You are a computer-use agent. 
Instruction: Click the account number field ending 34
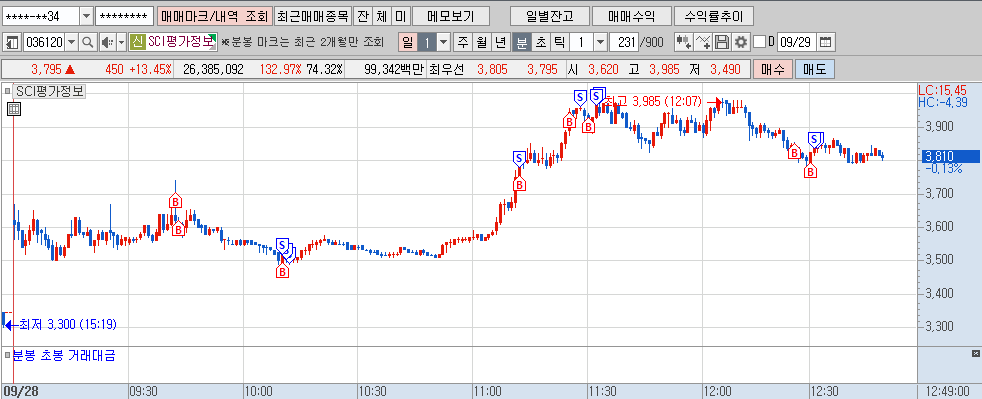(x=41, y=16)
